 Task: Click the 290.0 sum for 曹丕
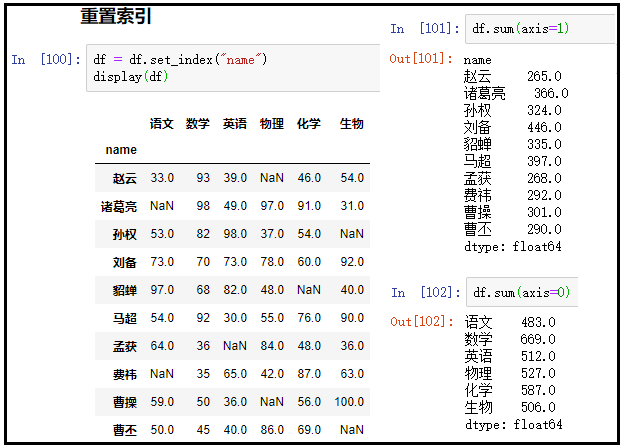(544, 229)
